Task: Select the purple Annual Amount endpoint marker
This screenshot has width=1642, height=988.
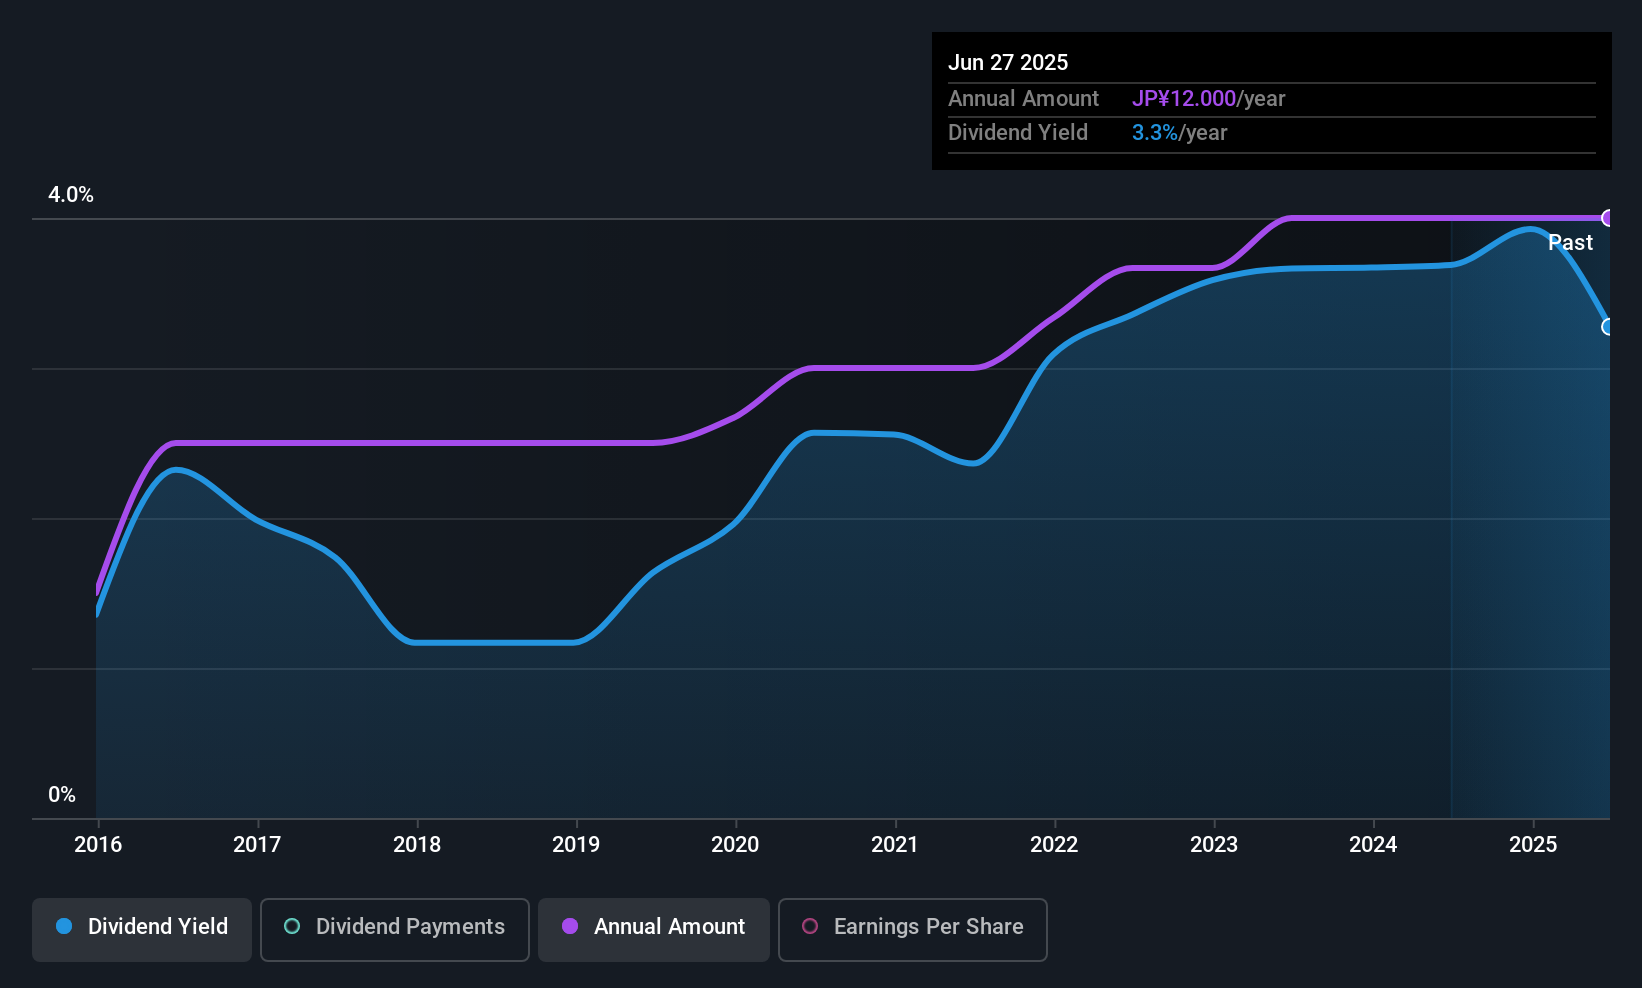Action: click(1608, 218)
